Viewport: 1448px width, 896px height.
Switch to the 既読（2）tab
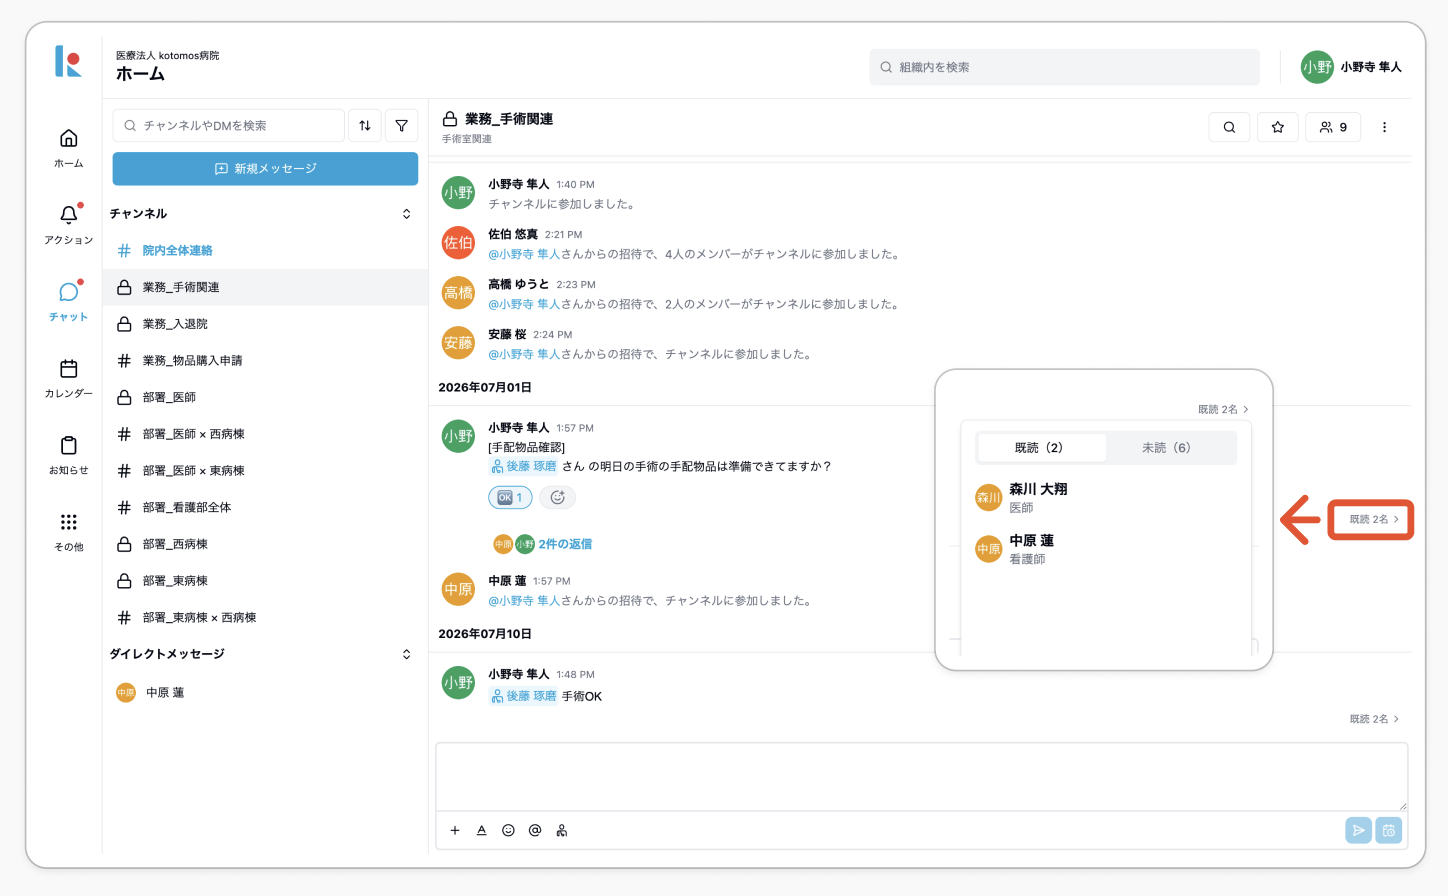tap(1040, 448)
